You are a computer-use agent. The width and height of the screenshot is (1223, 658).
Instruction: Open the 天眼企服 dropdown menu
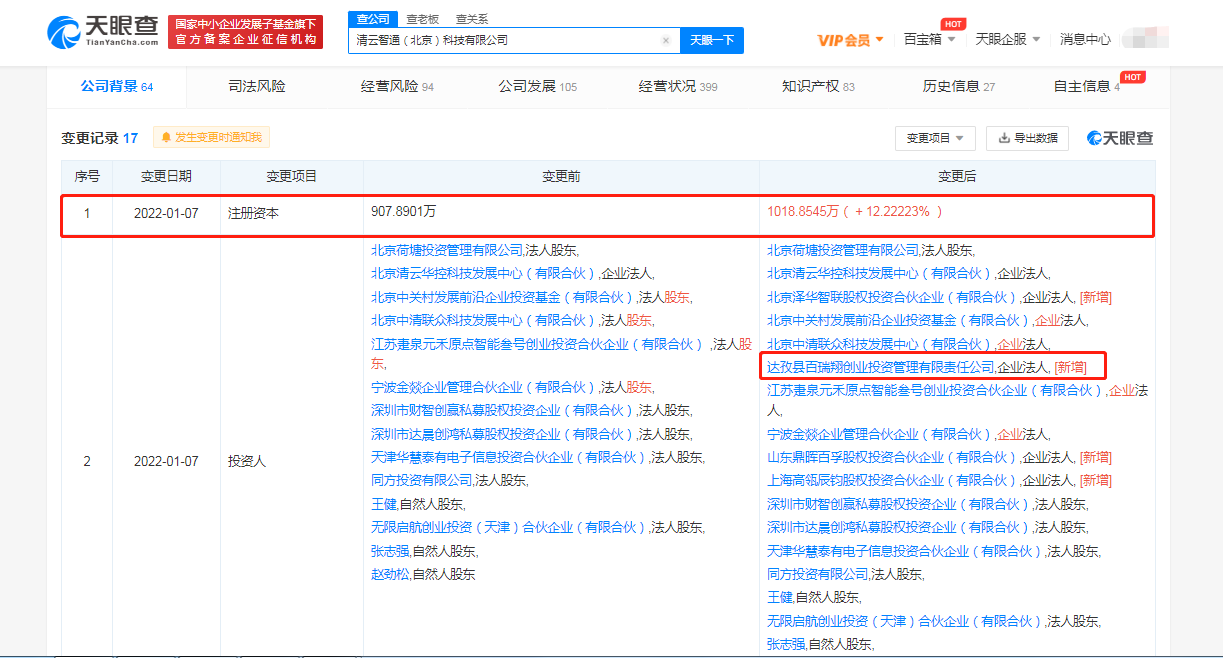point(1007,40)
